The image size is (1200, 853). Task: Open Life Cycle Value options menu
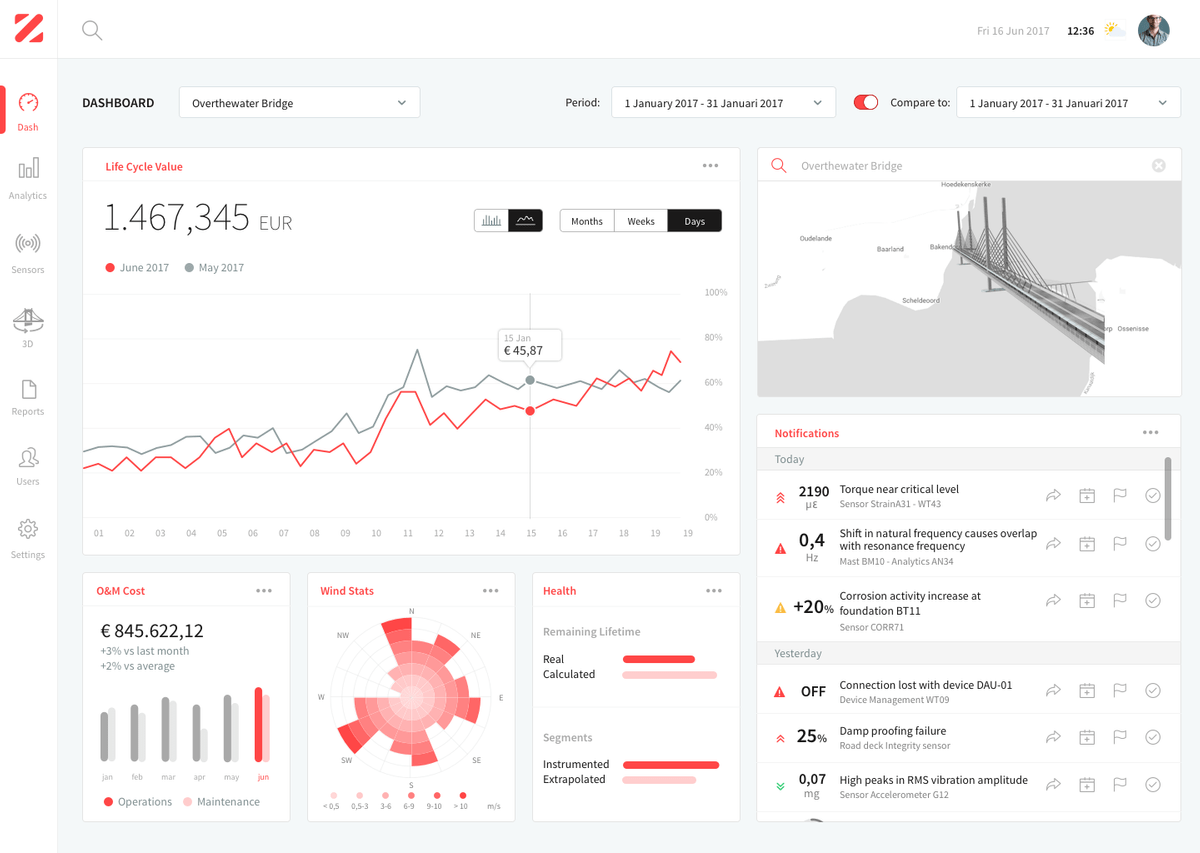710,166
